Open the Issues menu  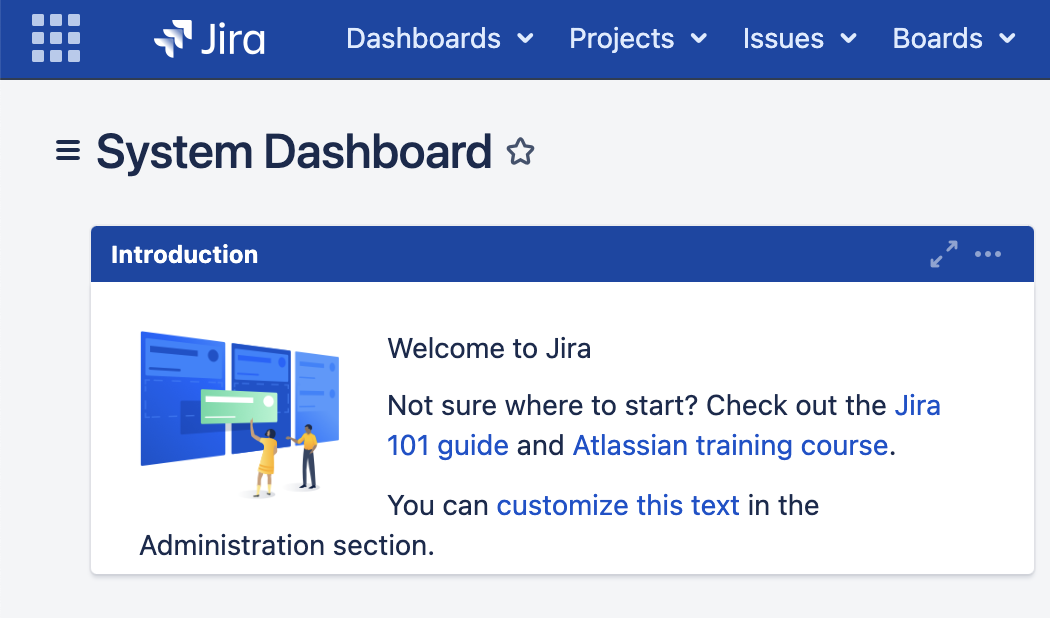[784, 39]
